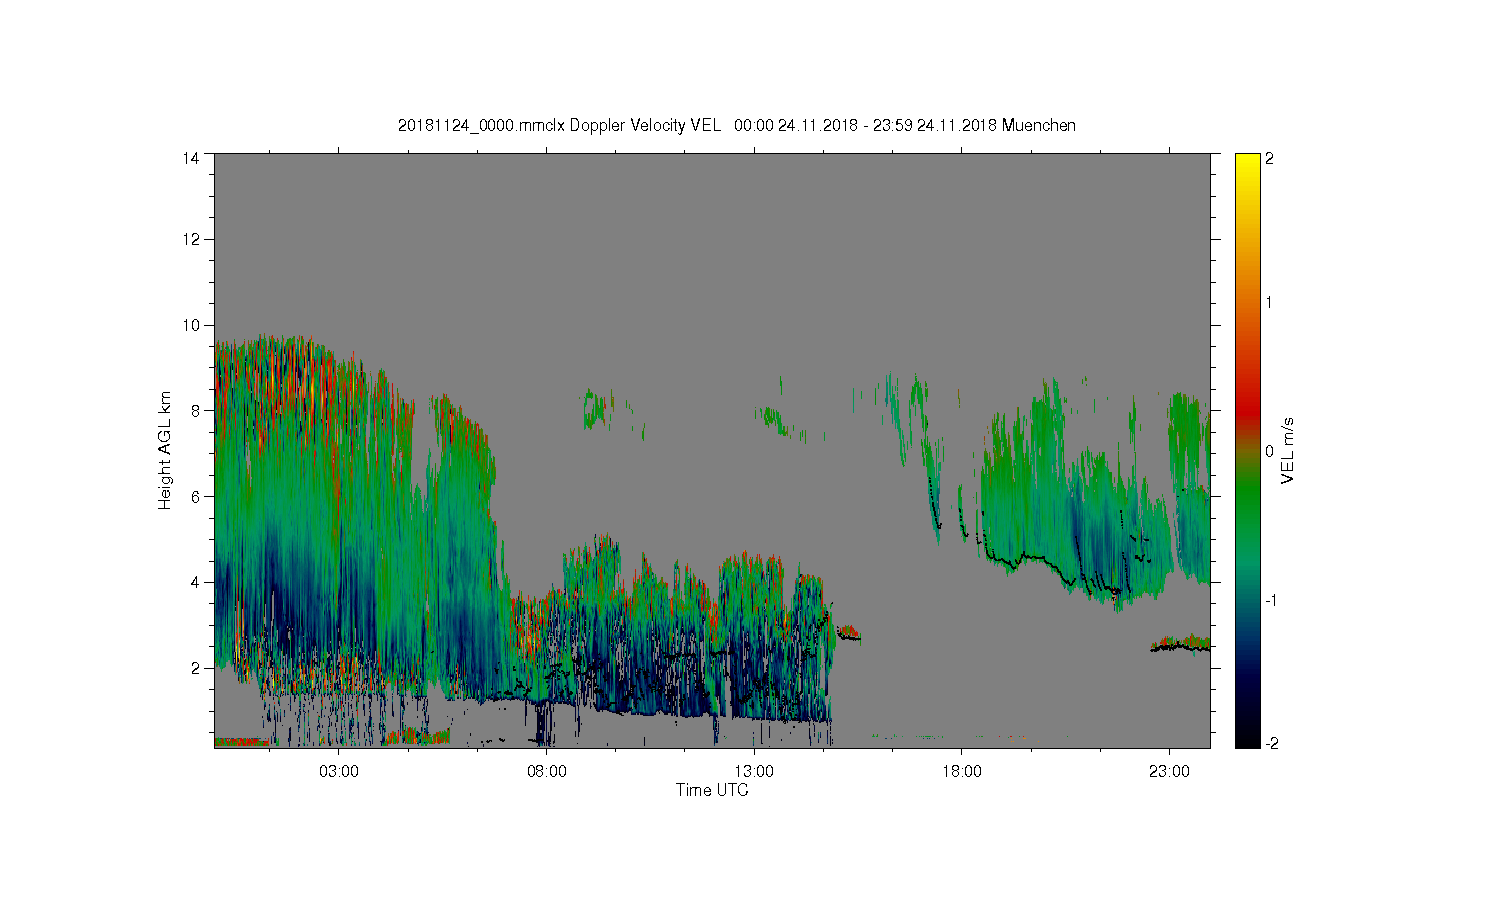Click the colorbar value 0 label
The width and height of the screenshot is (1500, 900).
click(x=1269, y=451)
